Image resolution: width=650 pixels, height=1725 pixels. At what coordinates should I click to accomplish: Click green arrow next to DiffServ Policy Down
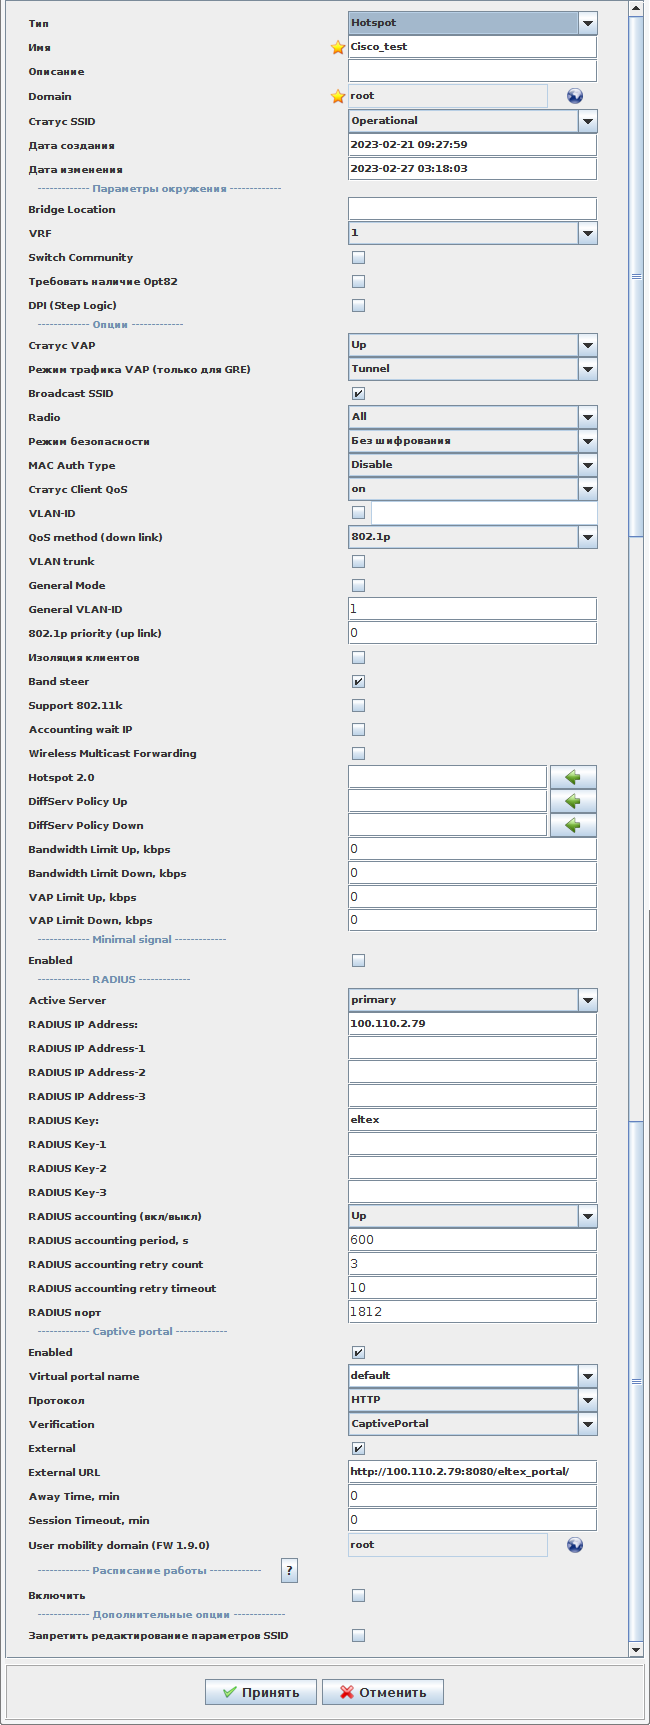572,825
